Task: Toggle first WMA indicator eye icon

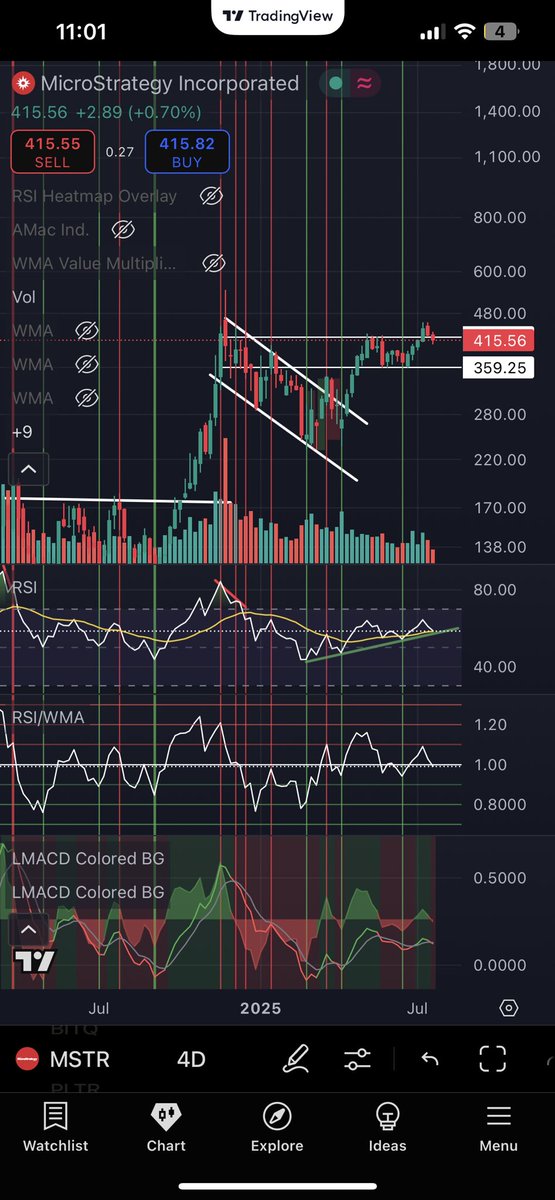Action: coord(86,330)
